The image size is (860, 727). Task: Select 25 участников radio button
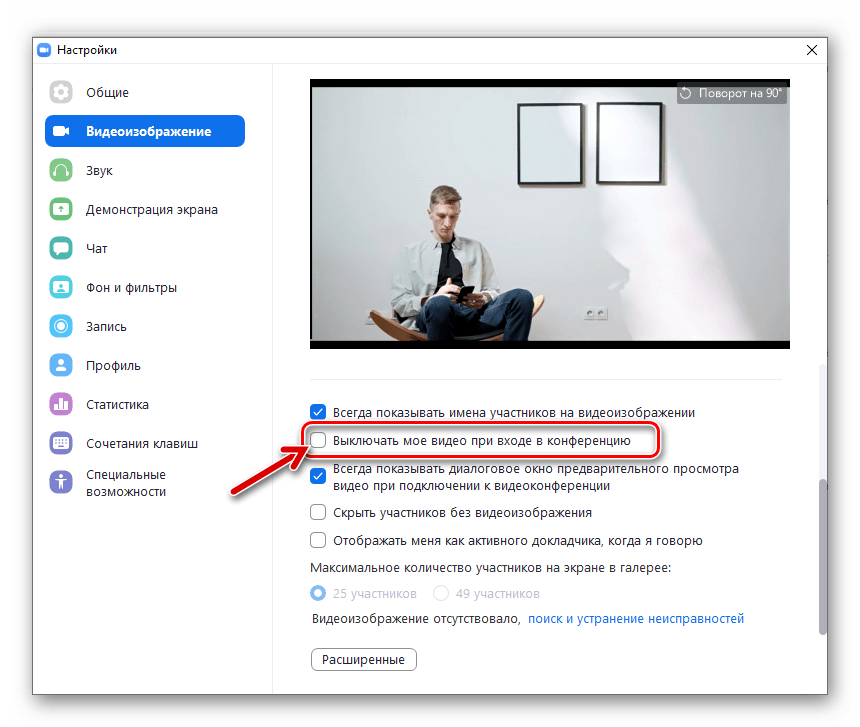point(318,593)
